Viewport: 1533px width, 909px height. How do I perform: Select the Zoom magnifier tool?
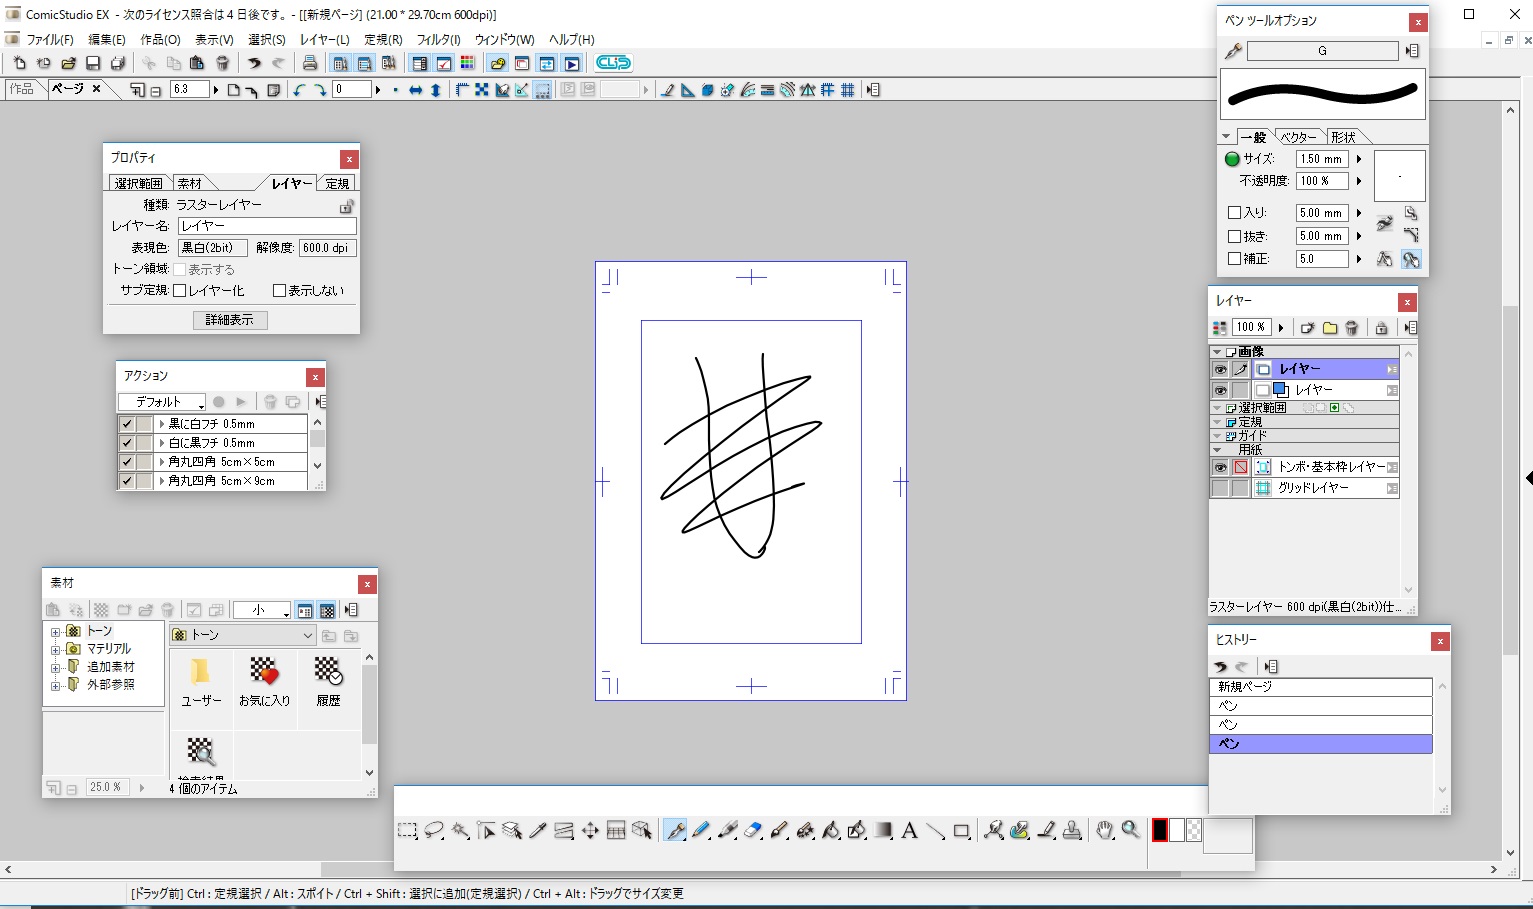tap(1130, 830)
